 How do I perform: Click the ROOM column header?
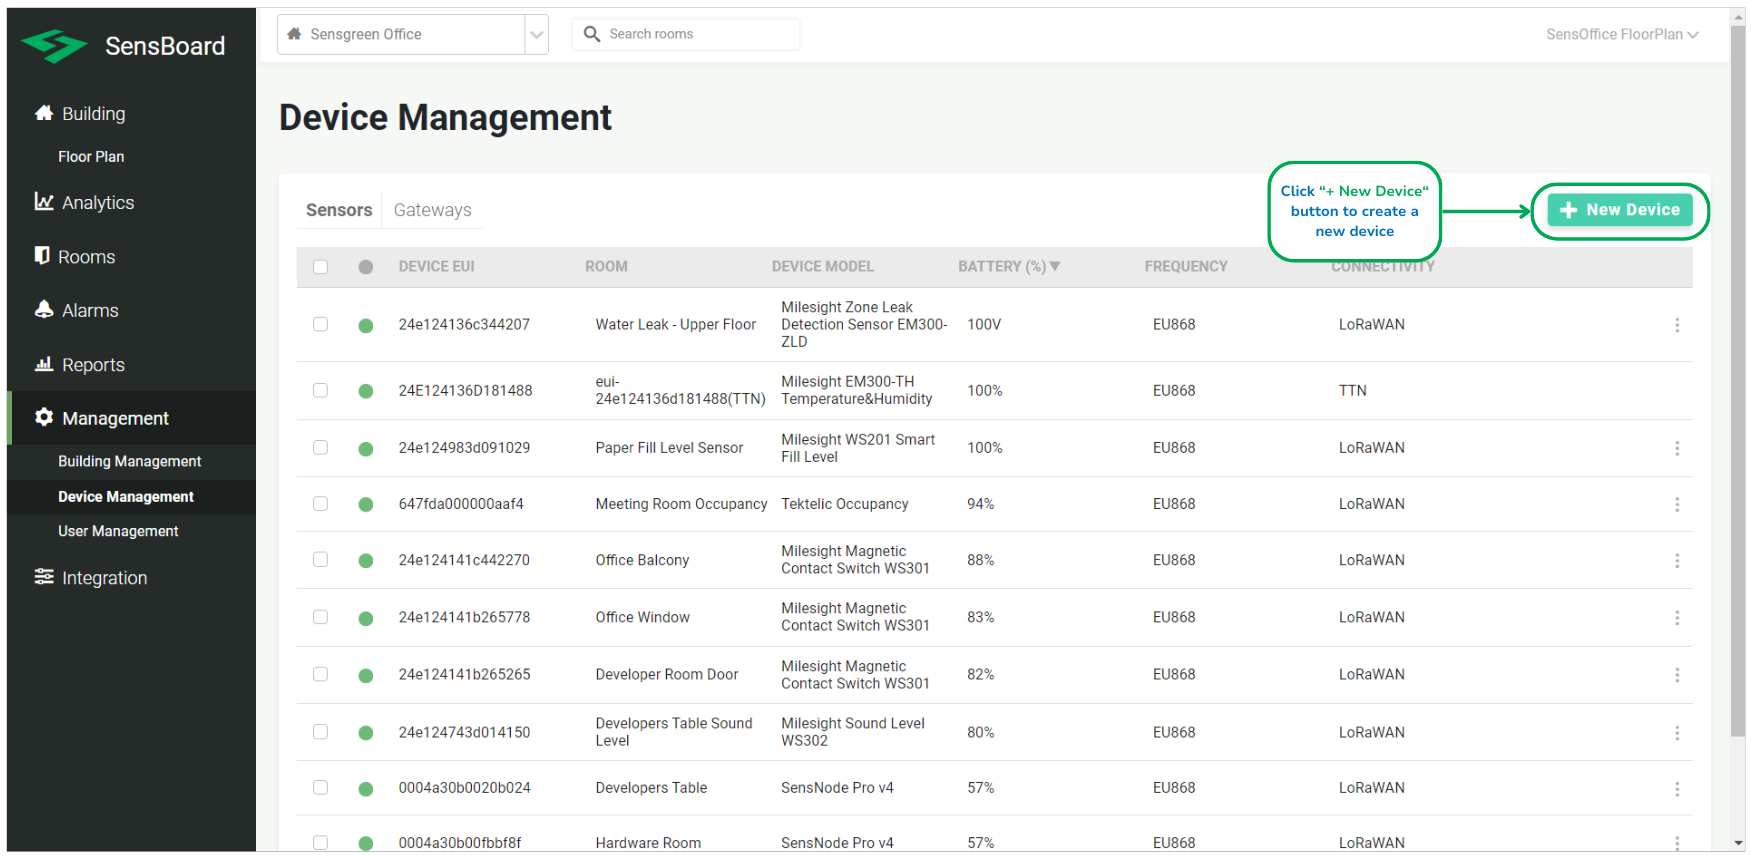point(606,267)
